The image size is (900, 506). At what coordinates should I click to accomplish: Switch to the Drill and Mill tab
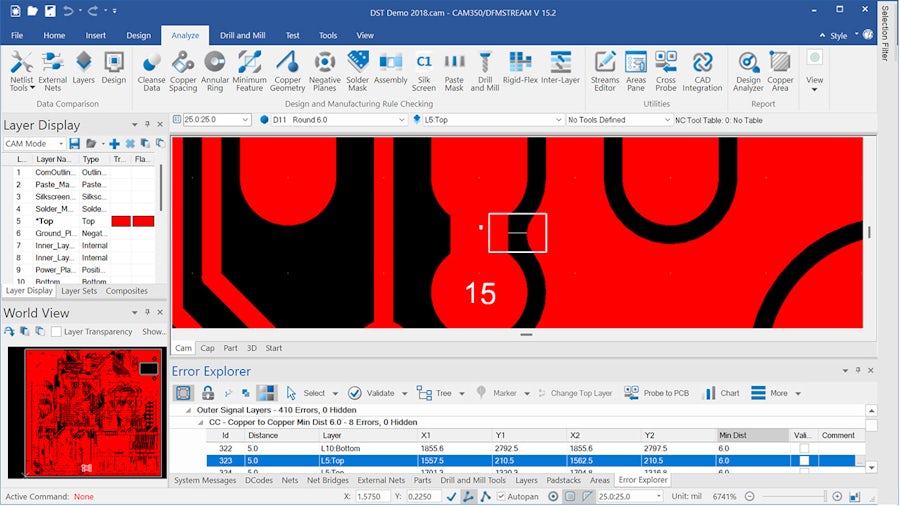click(x=242, y=35)
